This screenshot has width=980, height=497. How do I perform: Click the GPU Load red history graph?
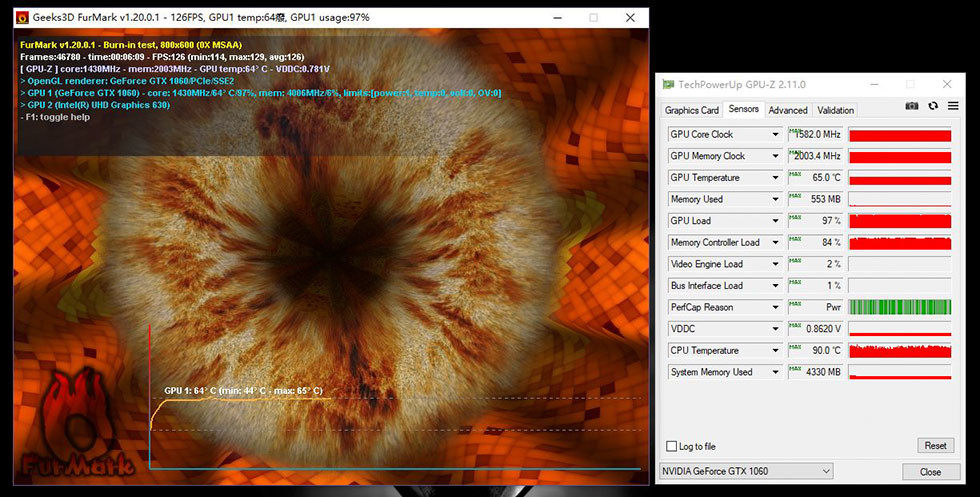pos(899,221)
